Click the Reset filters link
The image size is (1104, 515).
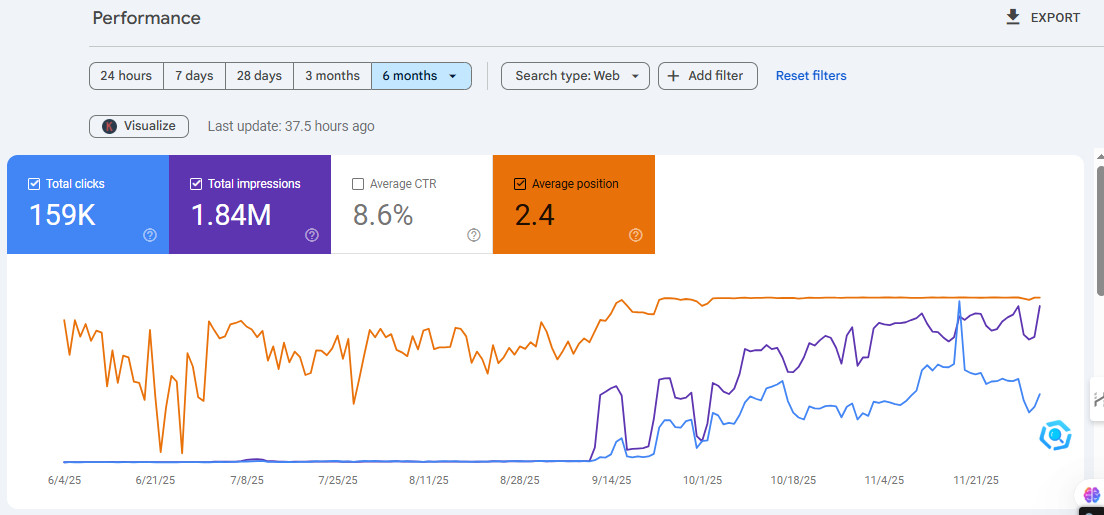[x=811, y=76]
